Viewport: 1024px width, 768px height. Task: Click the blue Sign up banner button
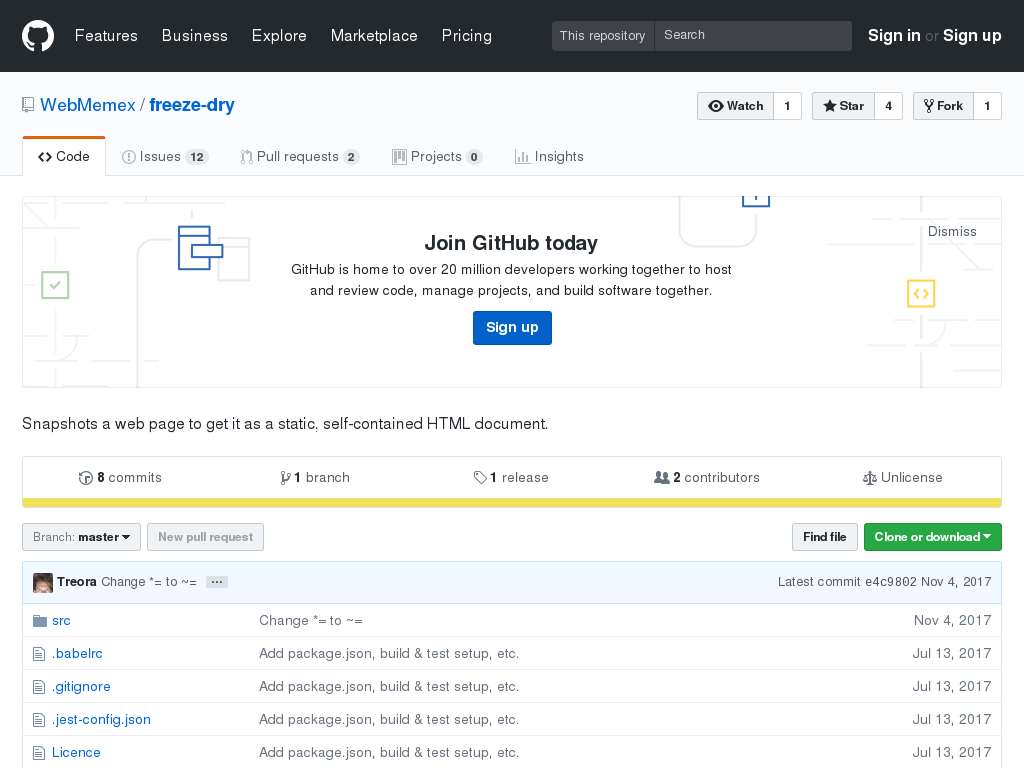(x=512, y=328)
